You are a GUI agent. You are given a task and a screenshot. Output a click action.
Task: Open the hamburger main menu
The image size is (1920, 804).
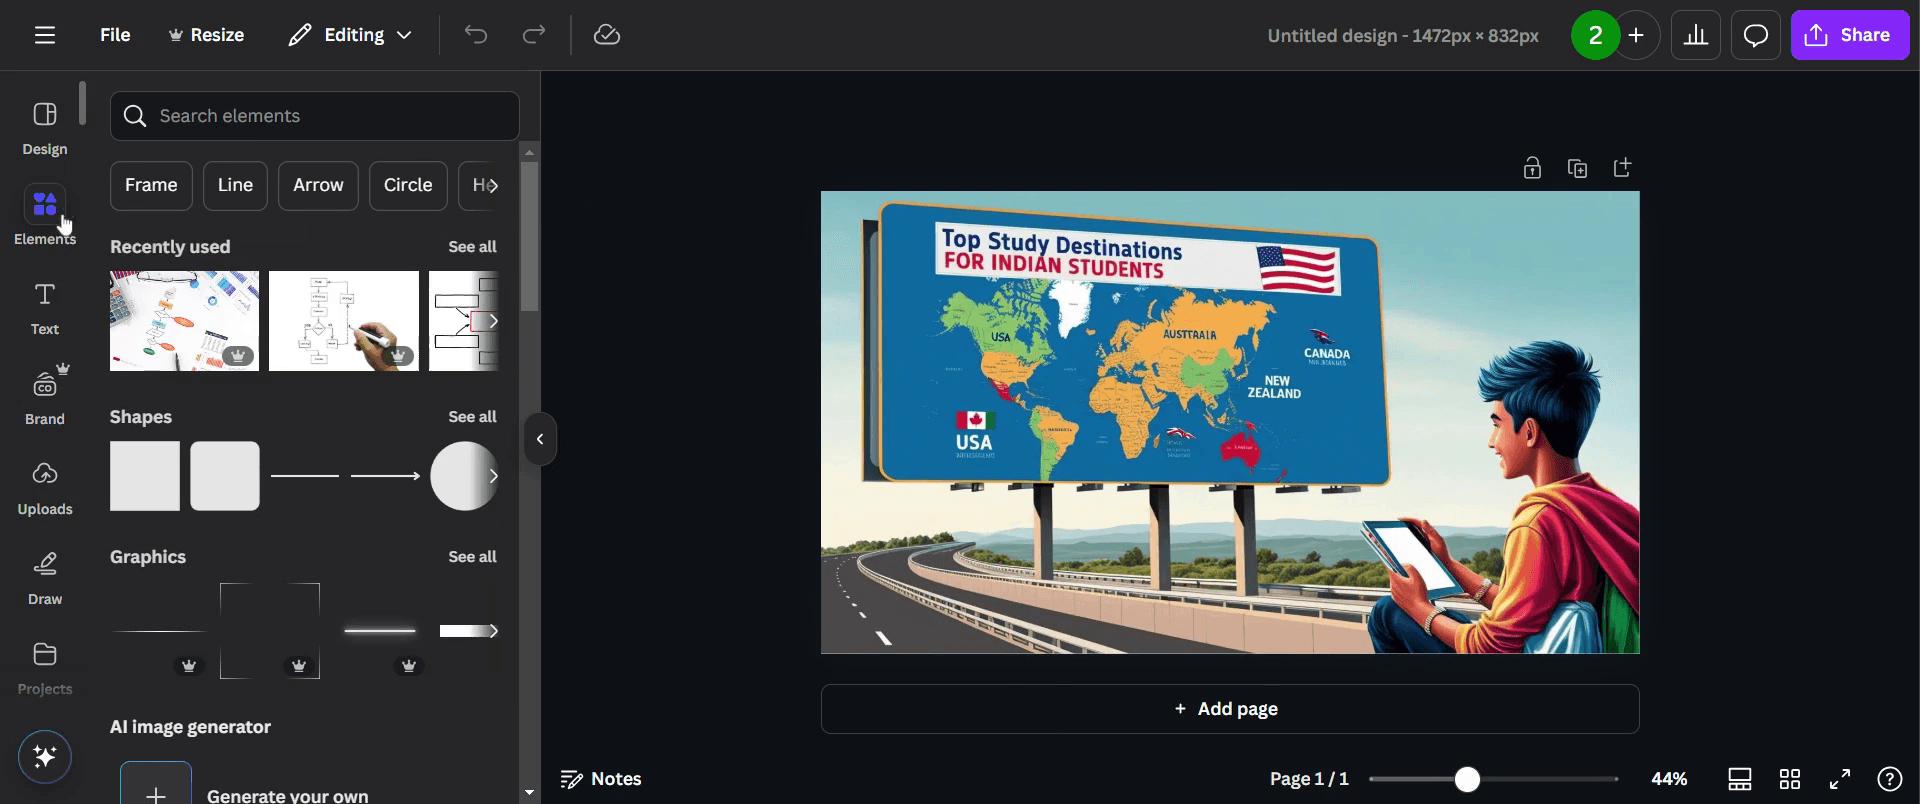[44, 35]
